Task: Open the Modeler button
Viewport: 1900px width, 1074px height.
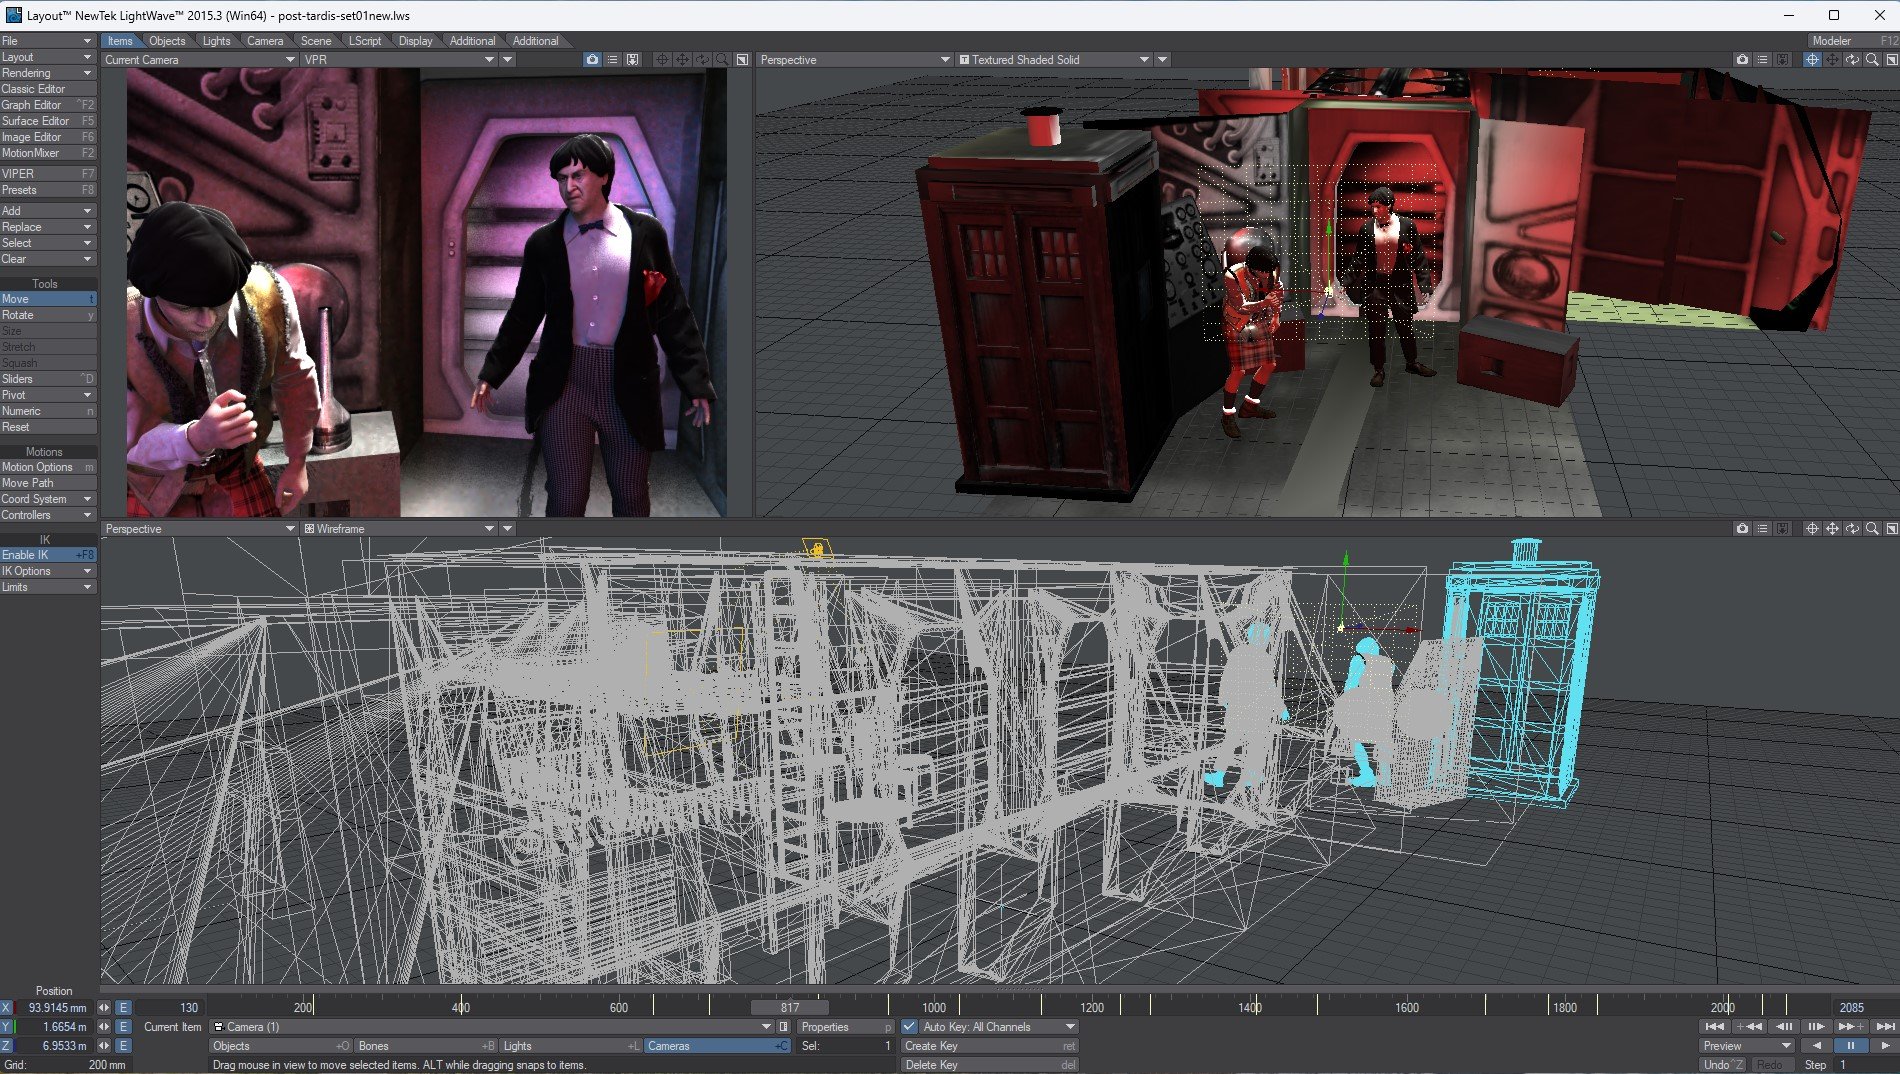Action: [1853, 41]
